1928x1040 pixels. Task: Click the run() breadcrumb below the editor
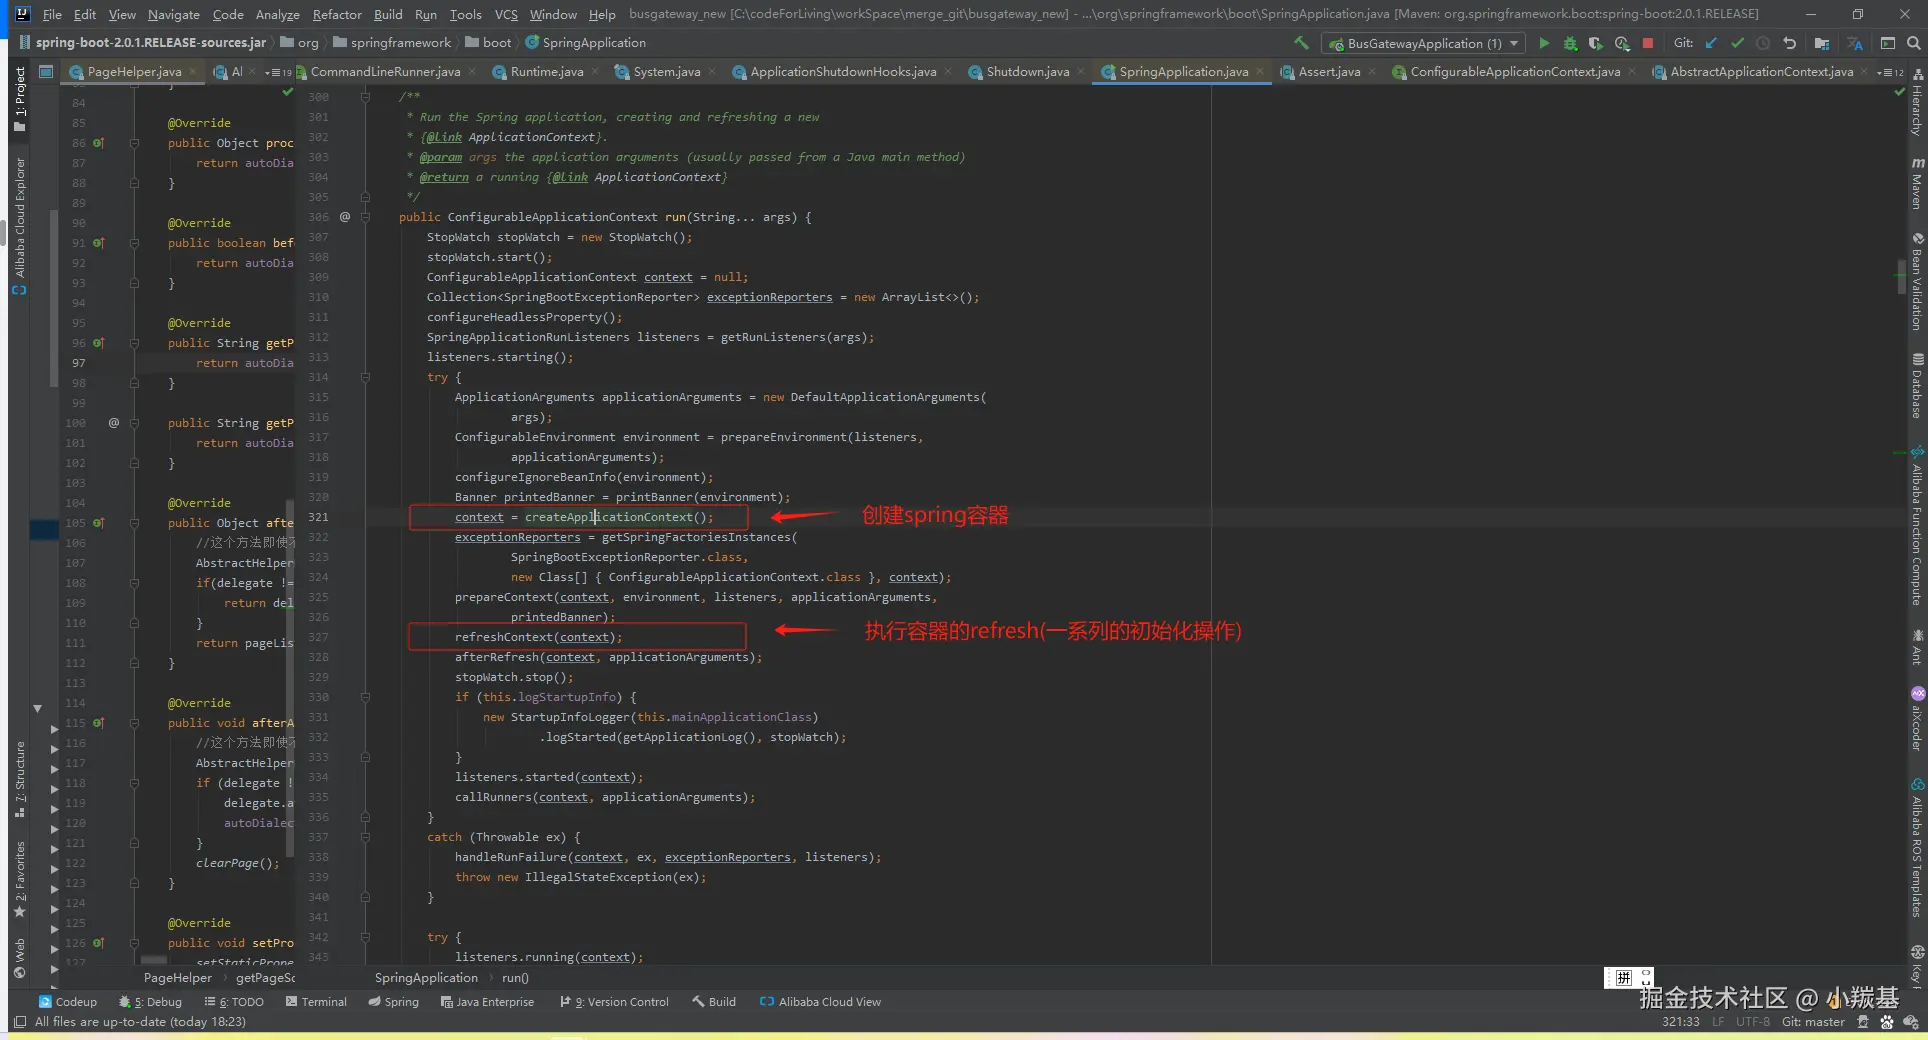515,978
